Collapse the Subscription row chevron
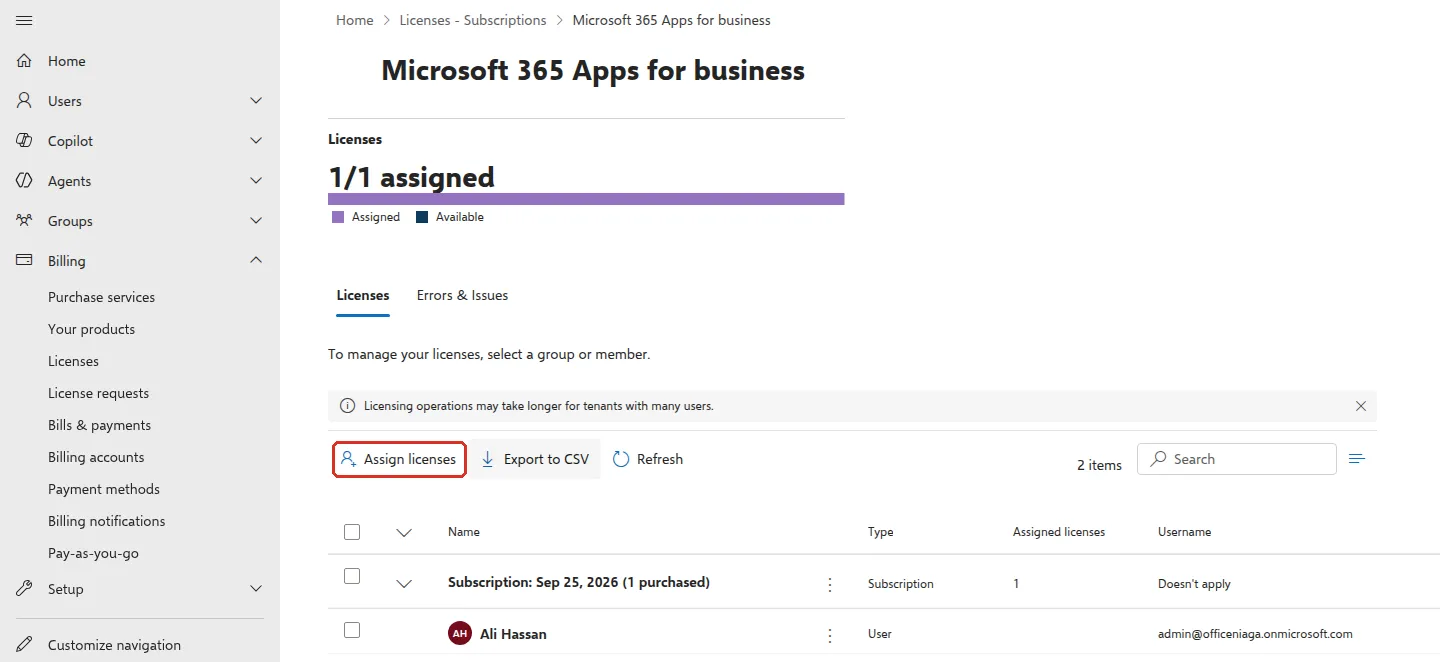 tap(404, 584)
